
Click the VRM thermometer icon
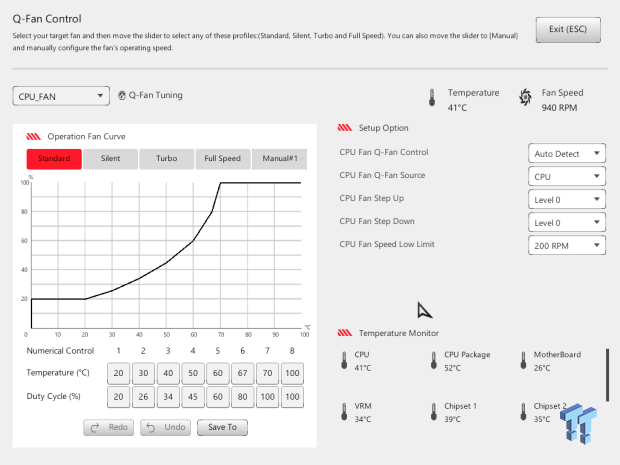point(344,412)
